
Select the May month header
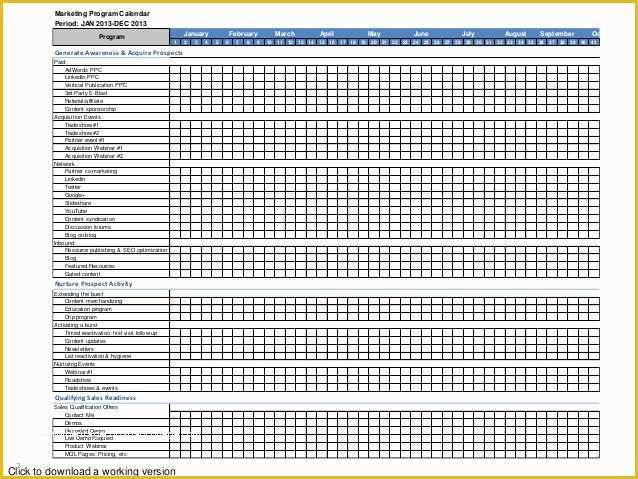pyautogui.click(x=374, y=34)
